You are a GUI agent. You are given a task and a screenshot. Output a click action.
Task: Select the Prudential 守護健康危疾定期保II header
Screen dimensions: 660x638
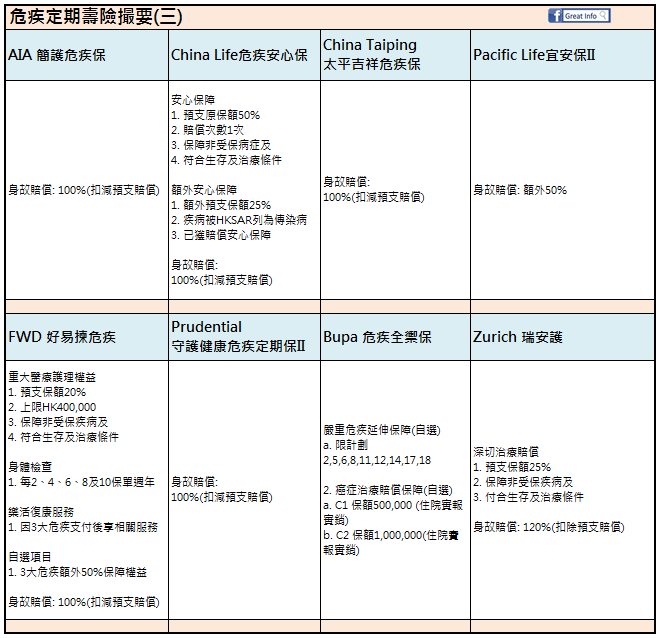tap(244, 337)
